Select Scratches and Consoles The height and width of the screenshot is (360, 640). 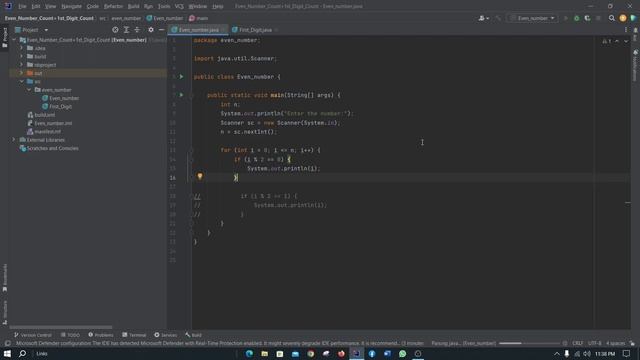49,148
